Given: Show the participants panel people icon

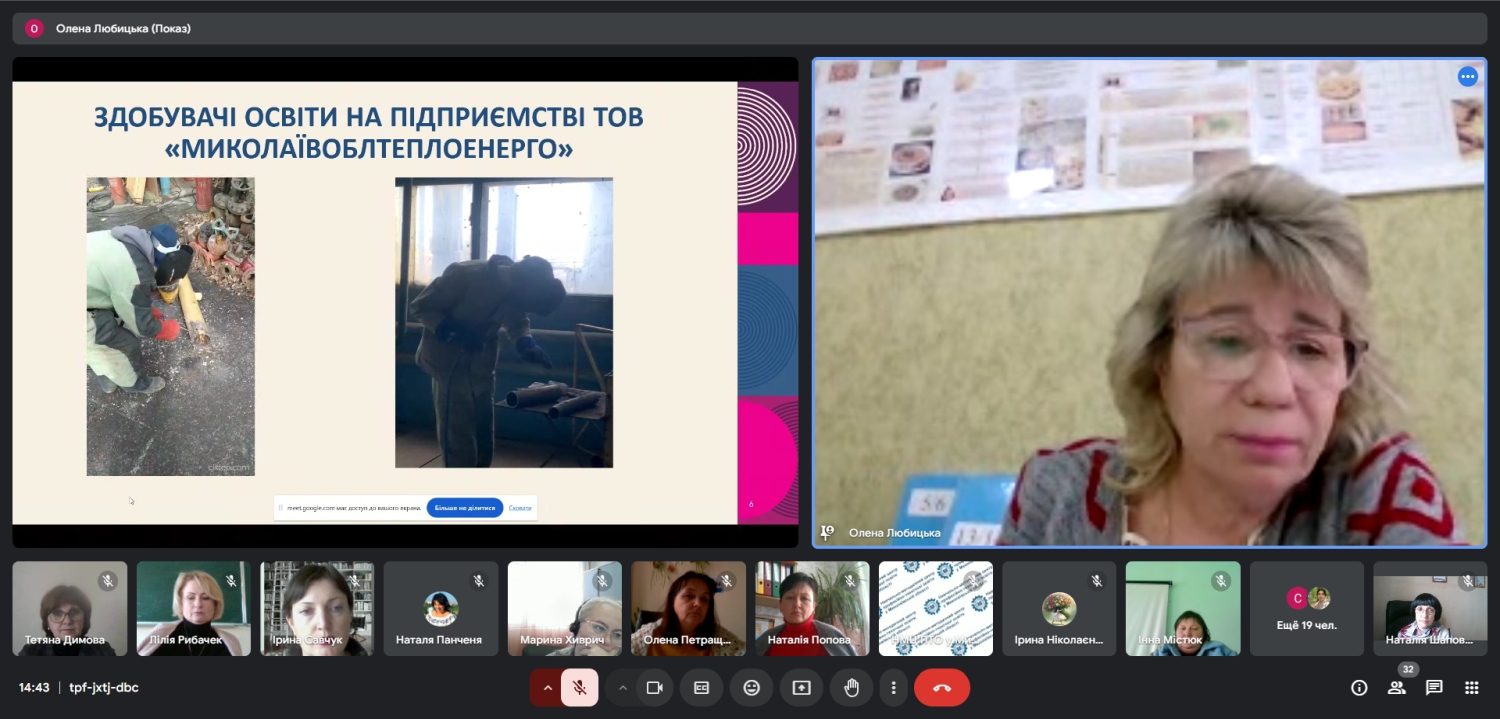Looking at the screenshot, I should (1396, 688).
